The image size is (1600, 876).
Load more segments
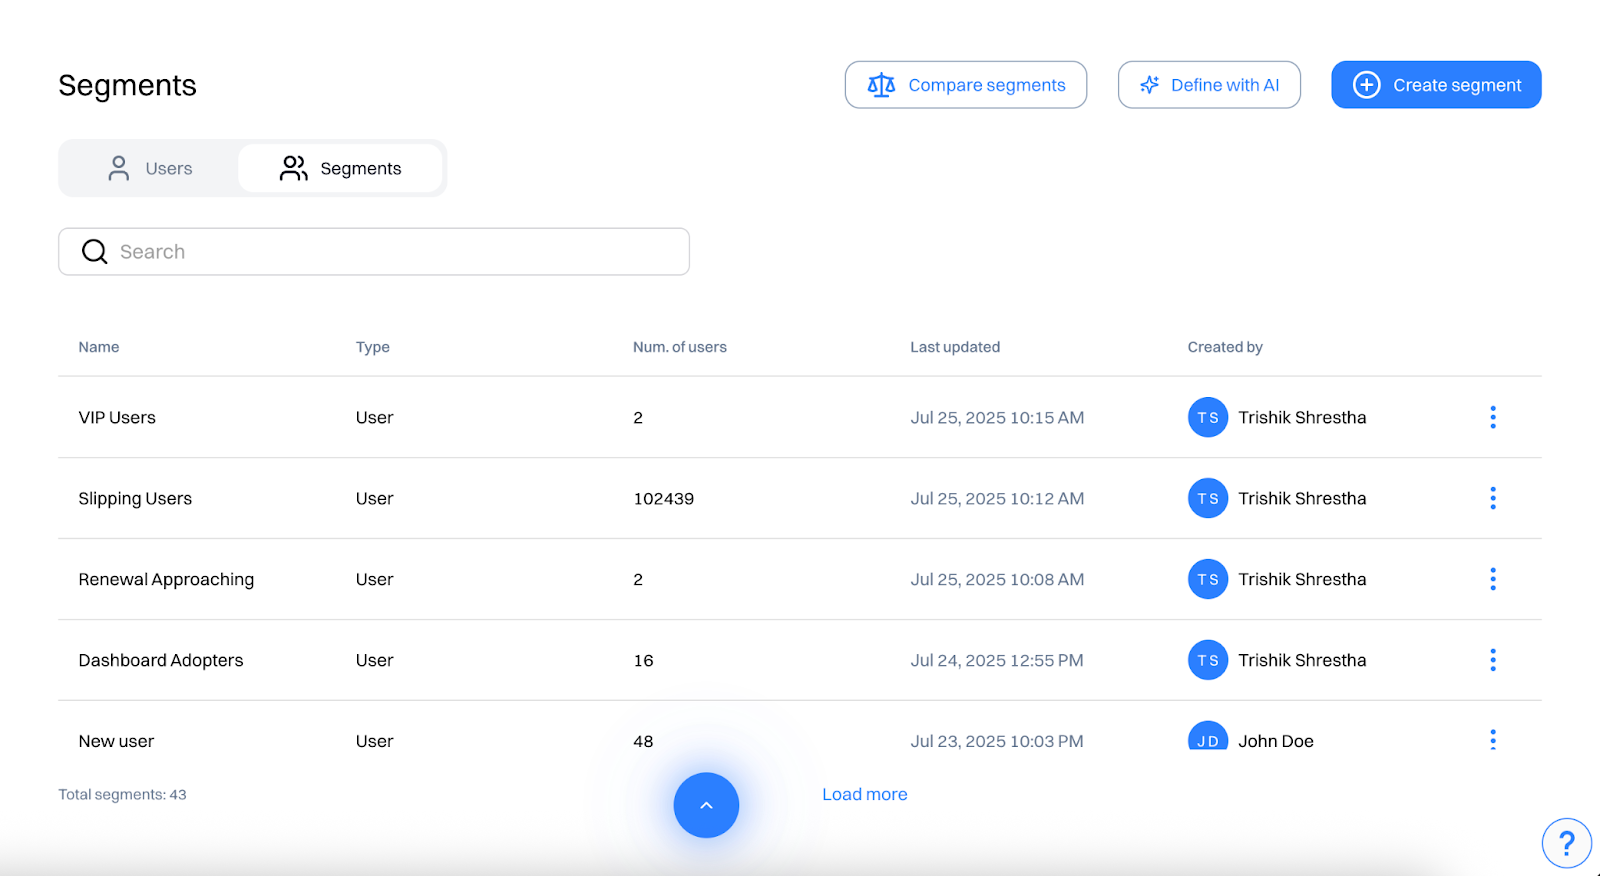865,794
